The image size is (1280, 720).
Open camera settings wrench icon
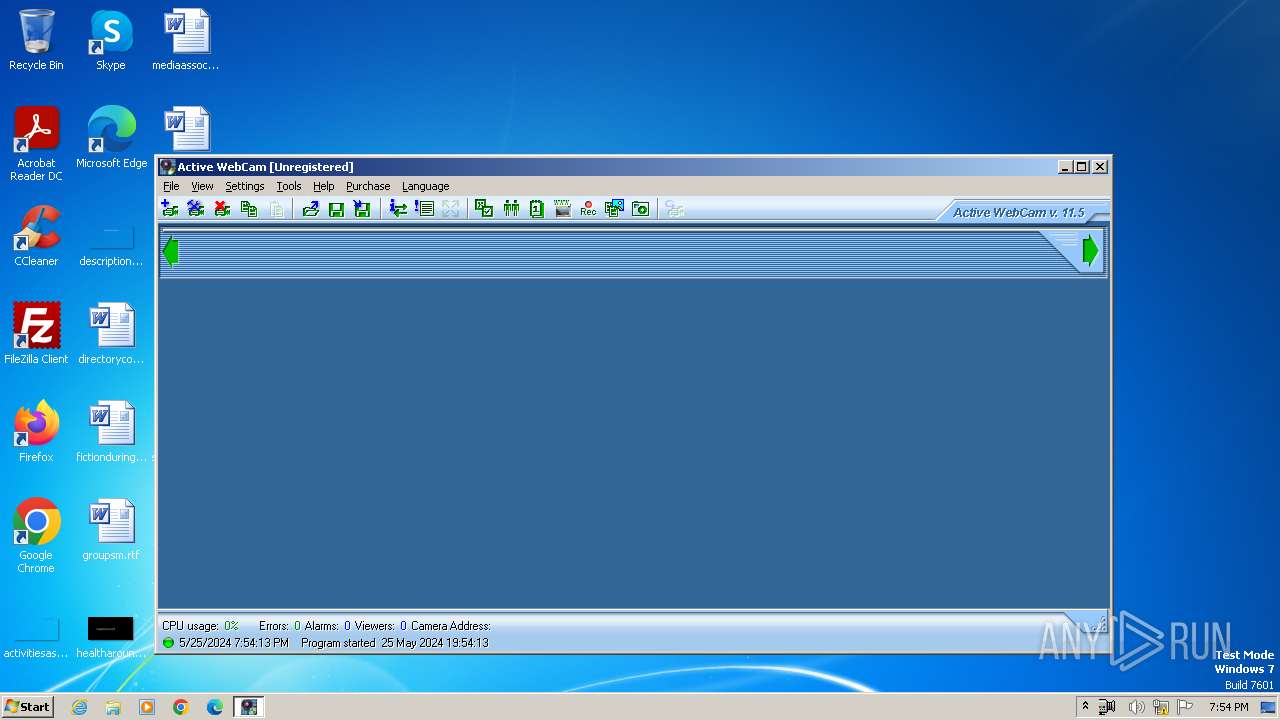pos(196,208)
